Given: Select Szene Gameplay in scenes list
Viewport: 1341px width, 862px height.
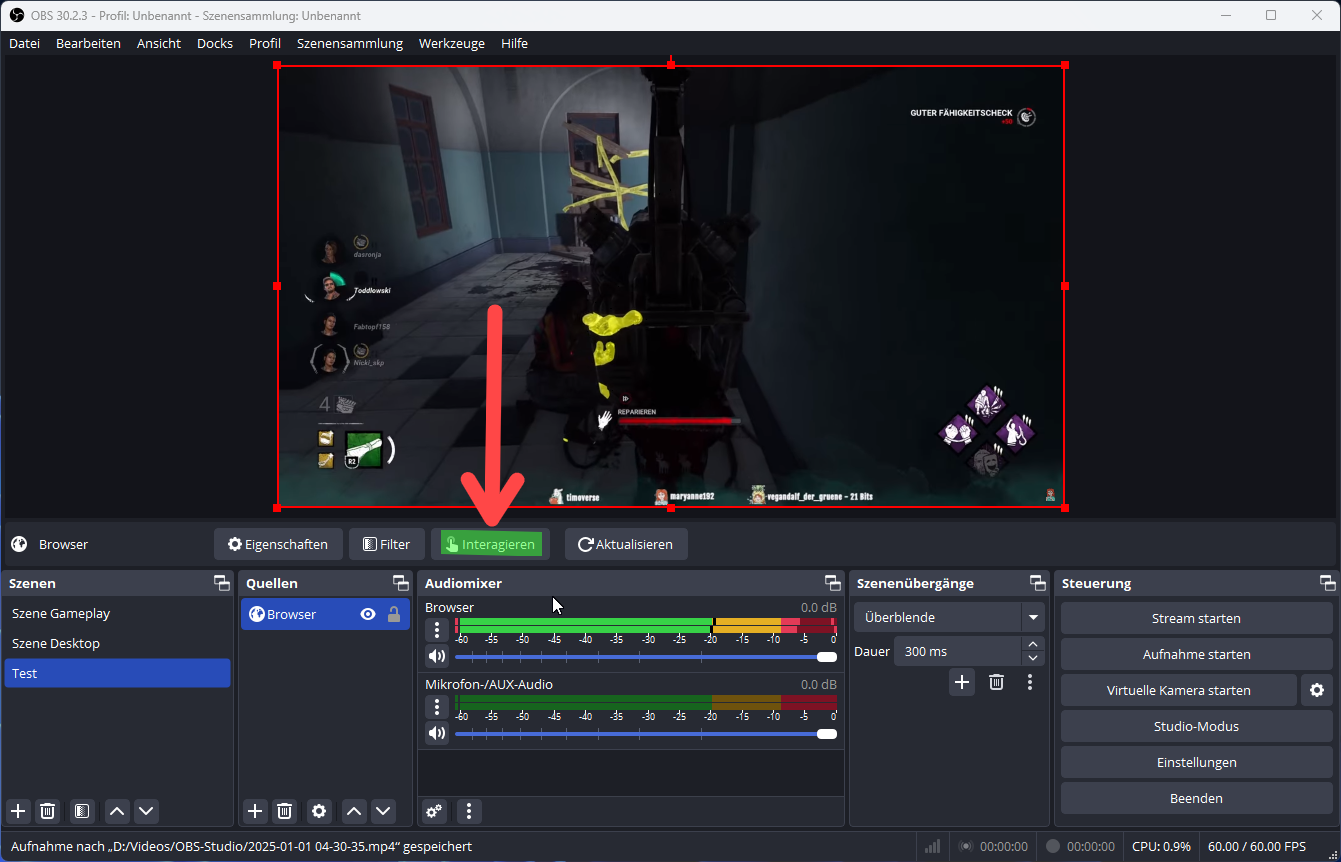Looking at the screenshot, I should pyautogui.click(x=117, y=614).
